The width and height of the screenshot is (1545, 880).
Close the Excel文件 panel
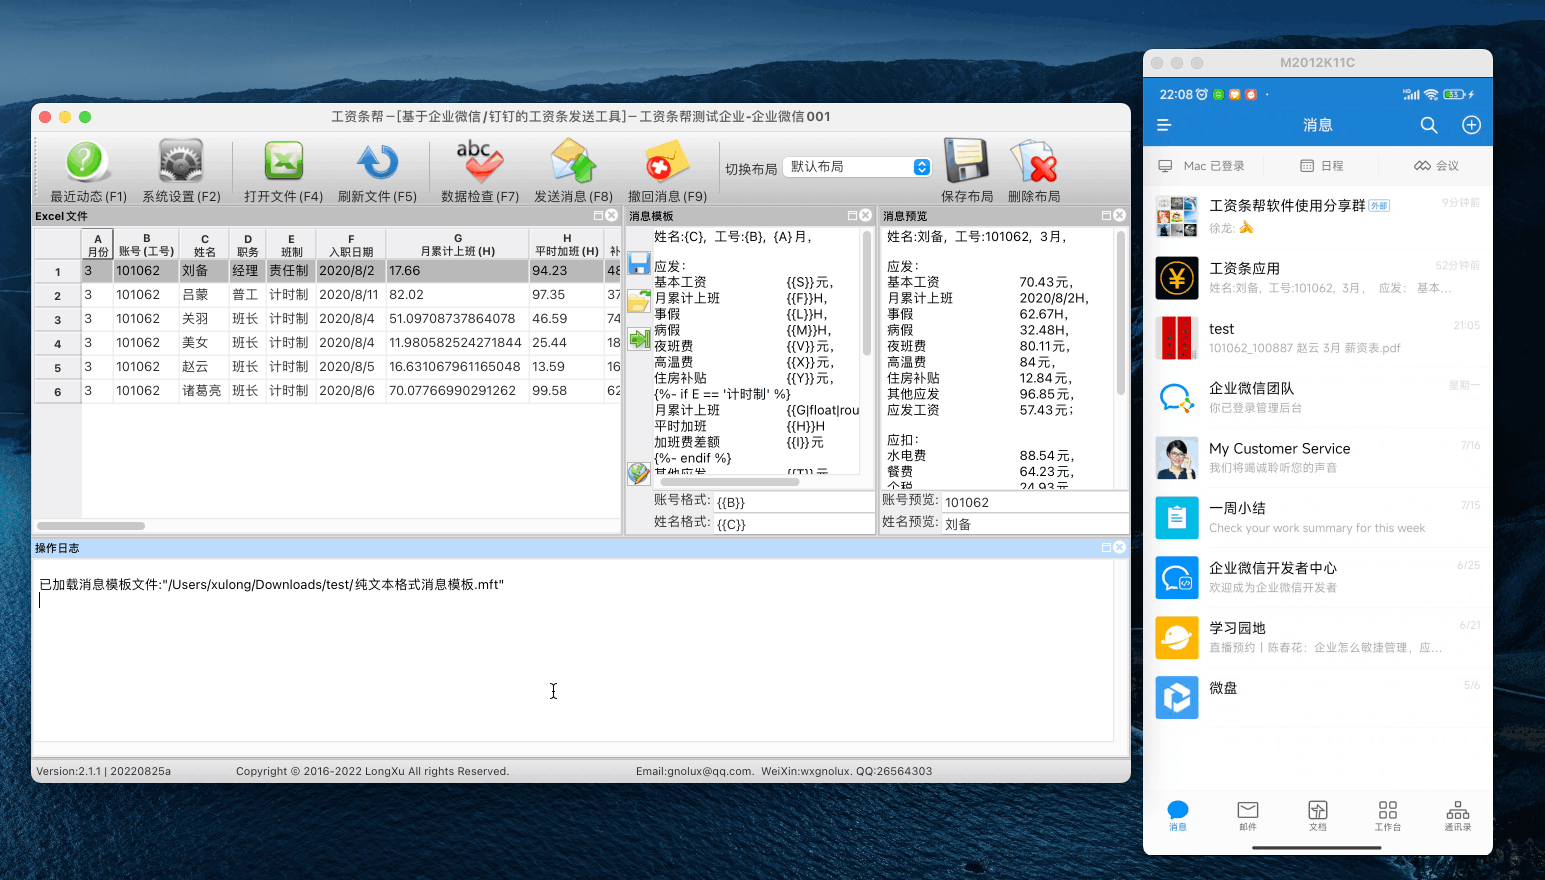click(x=611, y=216)
